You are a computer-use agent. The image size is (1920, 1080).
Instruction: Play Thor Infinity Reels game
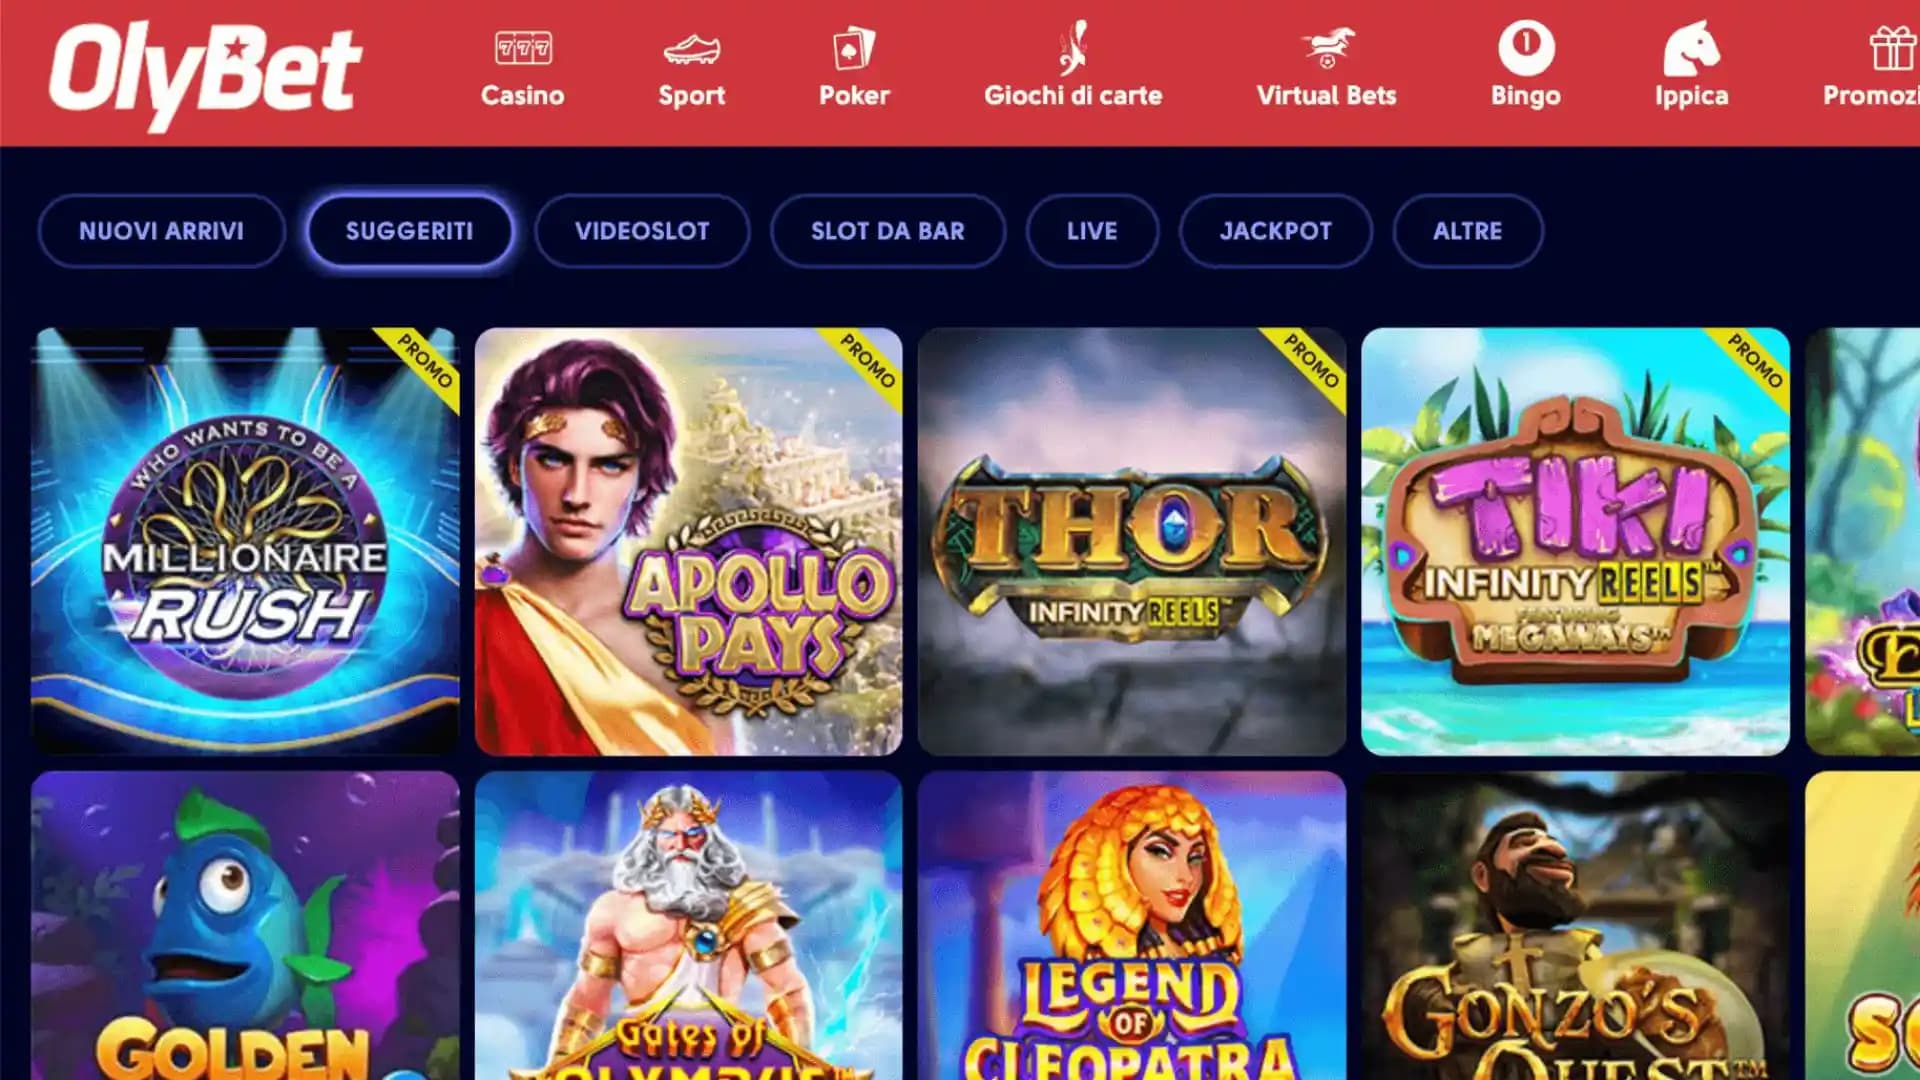click(1132, 541)
